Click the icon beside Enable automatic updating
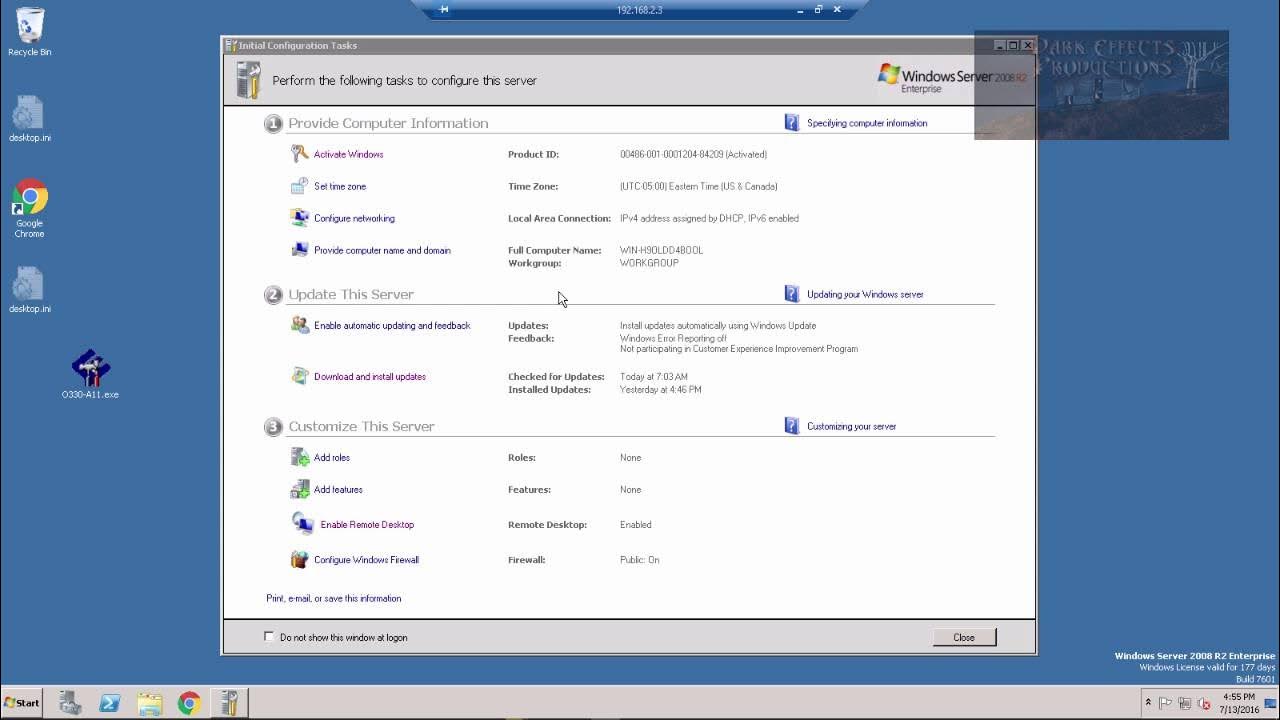This screenshot has width=1280, height=720. tap(300, 325)
